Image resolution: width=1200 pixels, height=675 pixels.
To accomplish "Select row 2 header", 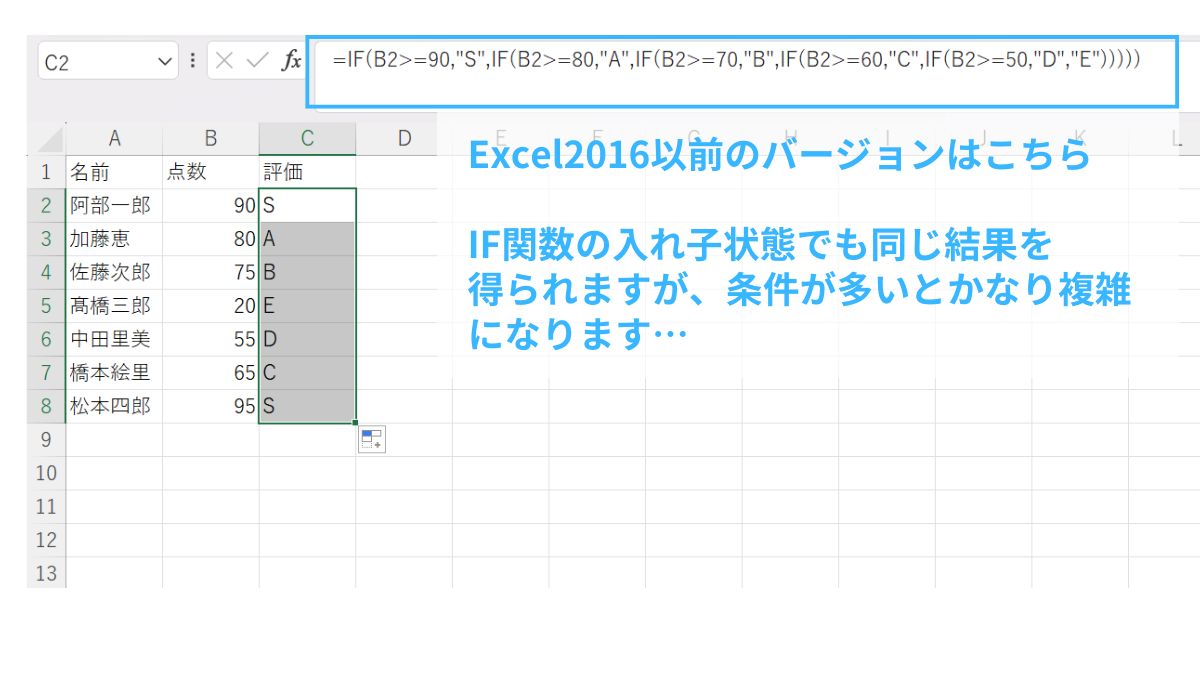I will (x=46, y=206).
